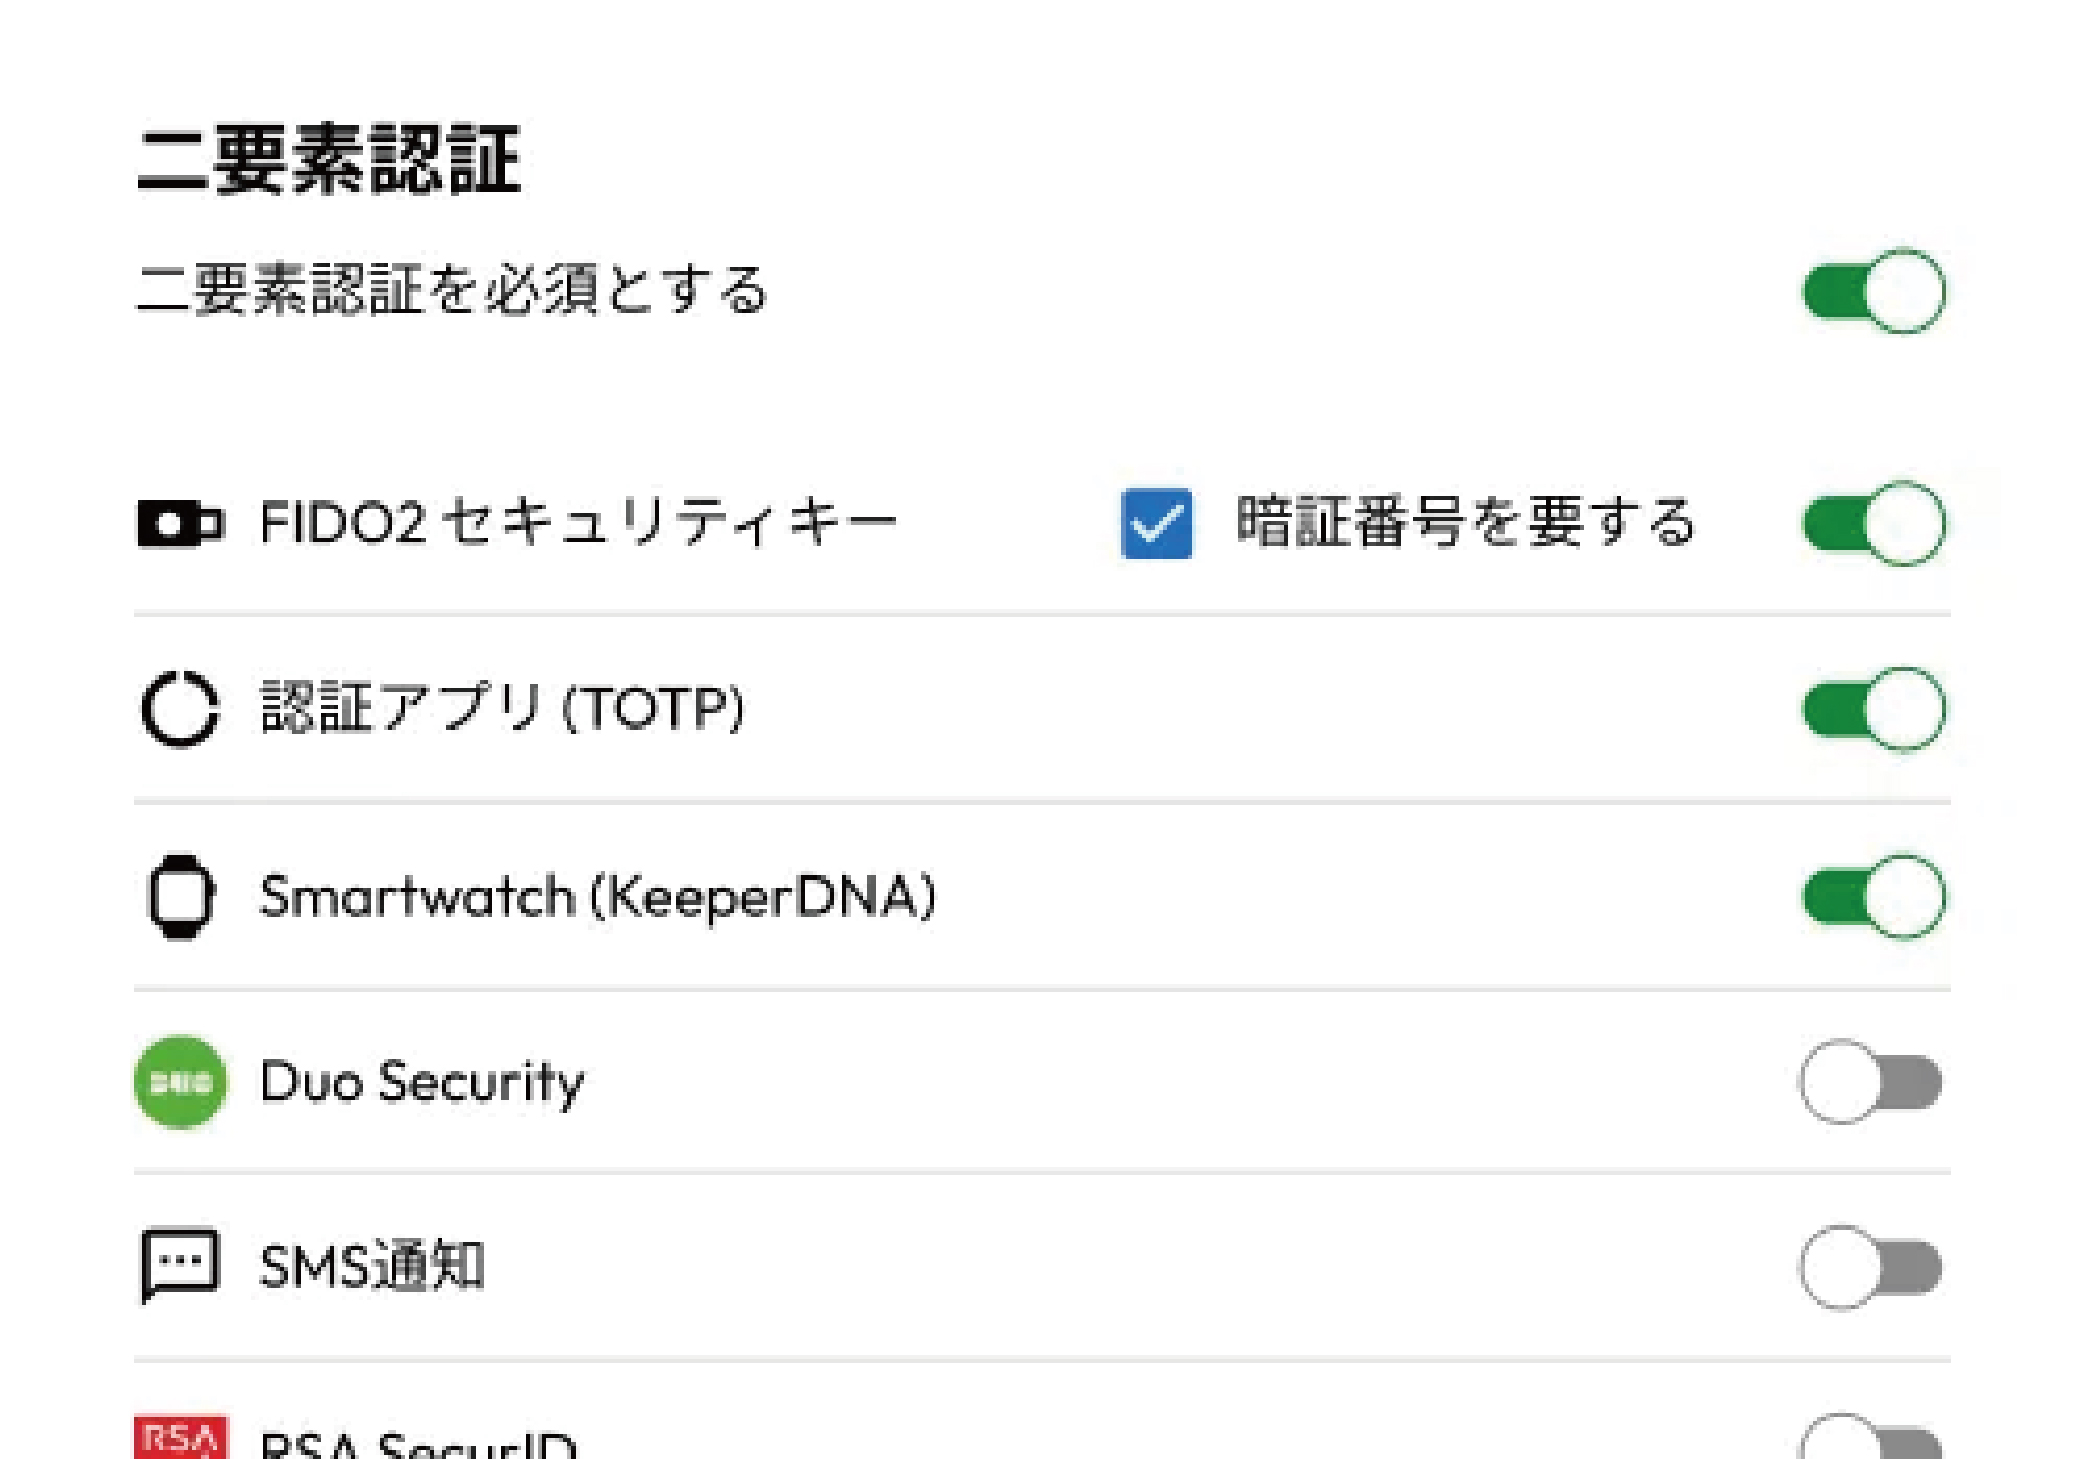This screenshot has height=1459, width=2084.
Task: Enable the SMS通知 toggle
Action: pos(1869,1268)
